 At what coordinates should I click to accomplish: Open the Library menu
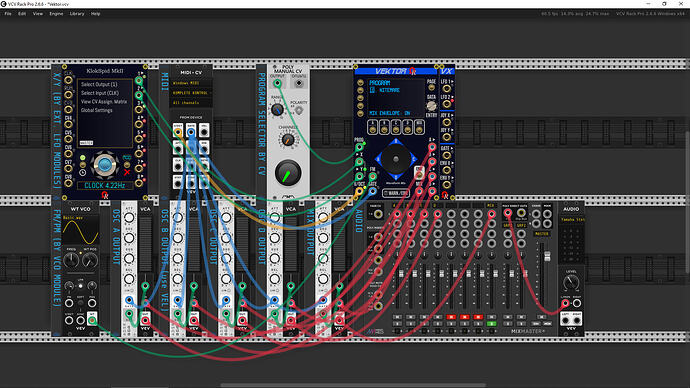[x=77, y=14]
